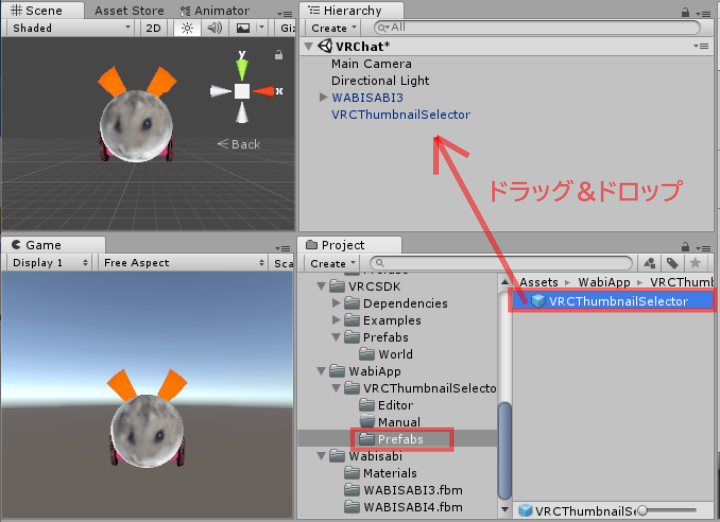The image size is (720, 522).
Task: Select VRCThumbnailSelector in Hierarchy
Action: pos(400,114)
